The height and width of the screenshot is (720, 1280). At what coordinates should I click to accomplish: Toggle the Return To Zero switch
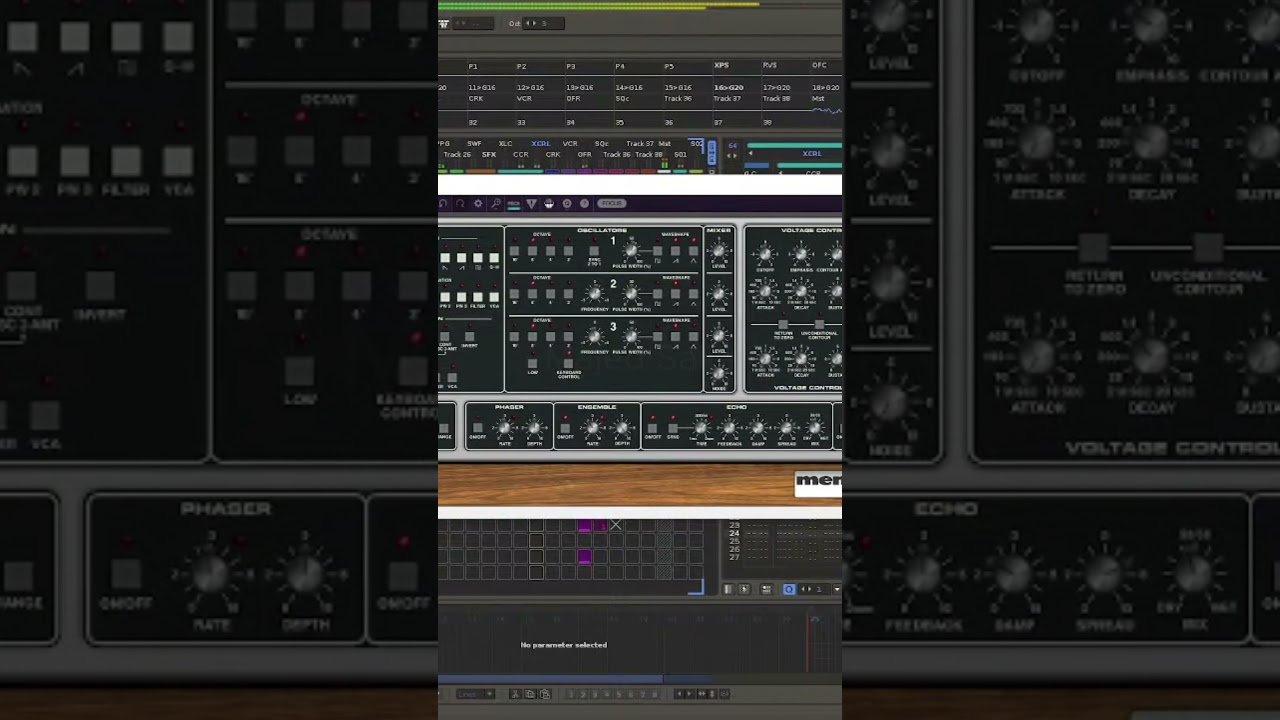[783, 324]
